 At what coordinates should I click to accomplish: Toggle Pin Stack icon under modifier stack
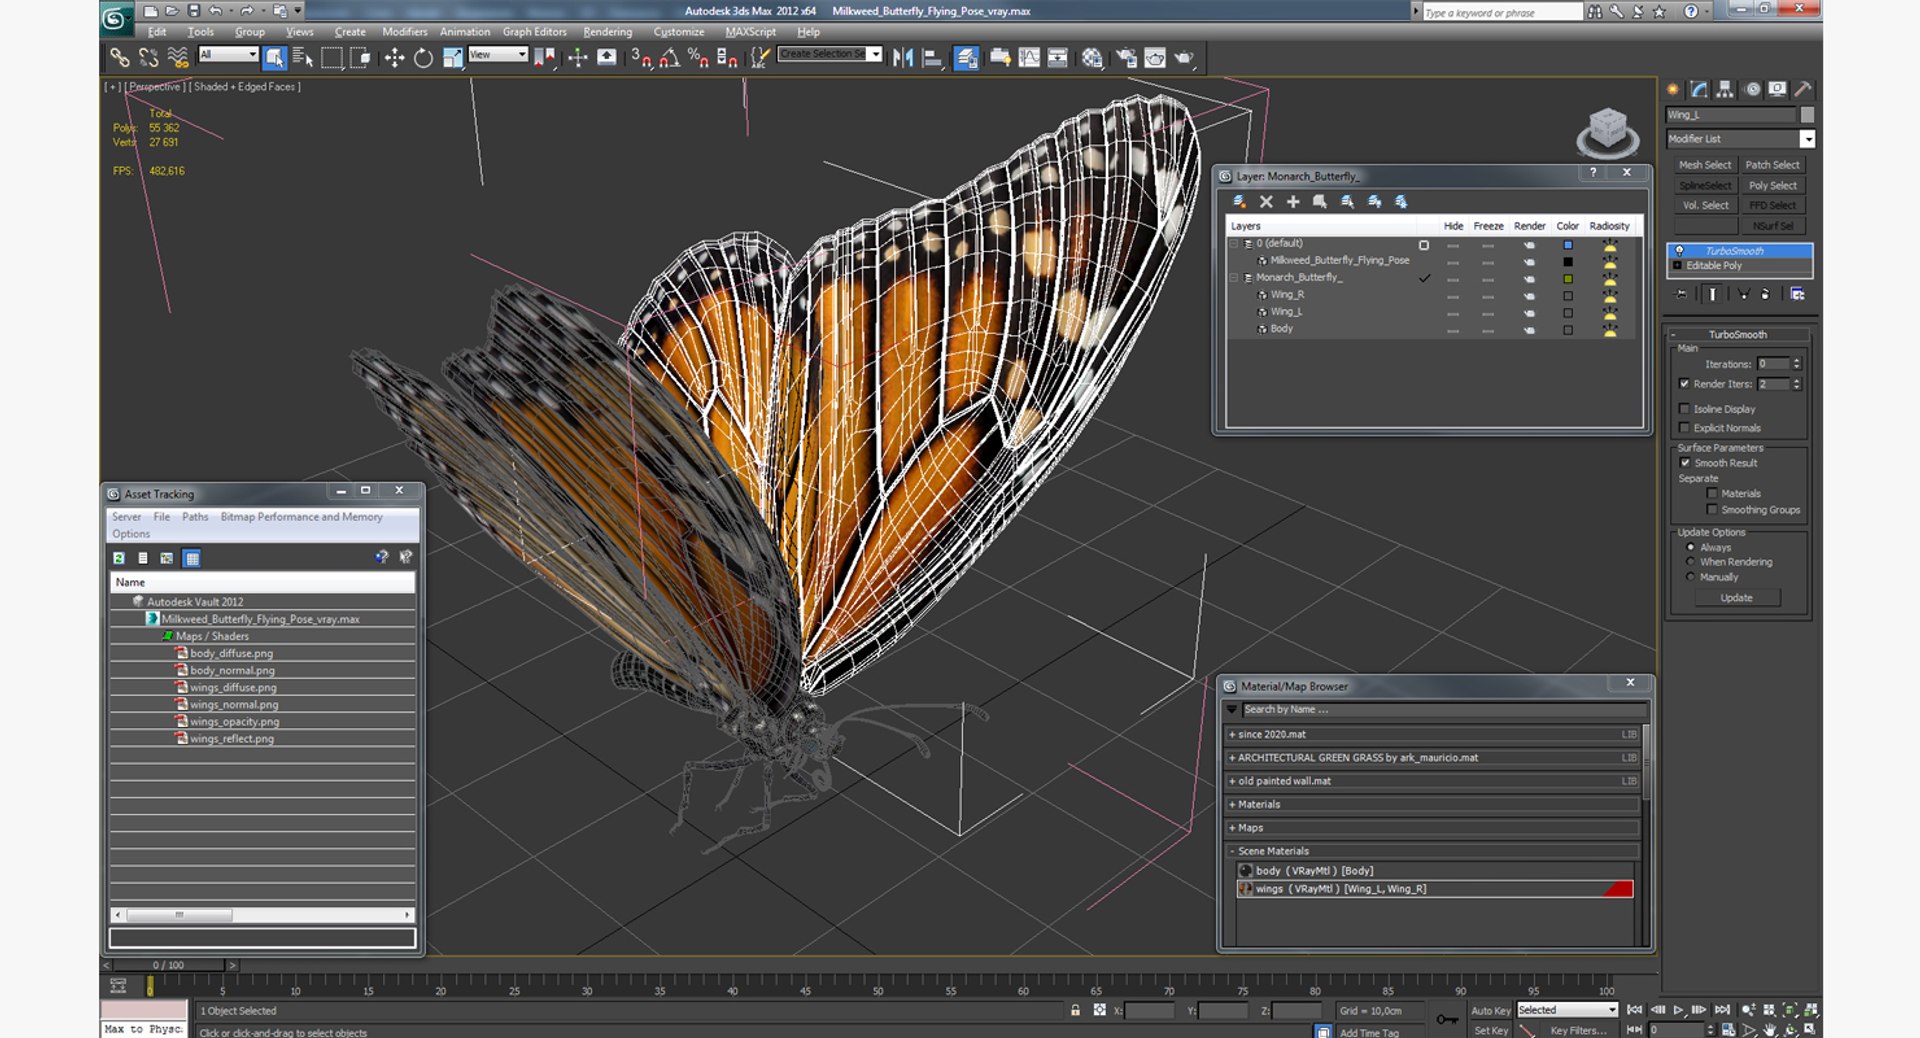click(1681, 294)
